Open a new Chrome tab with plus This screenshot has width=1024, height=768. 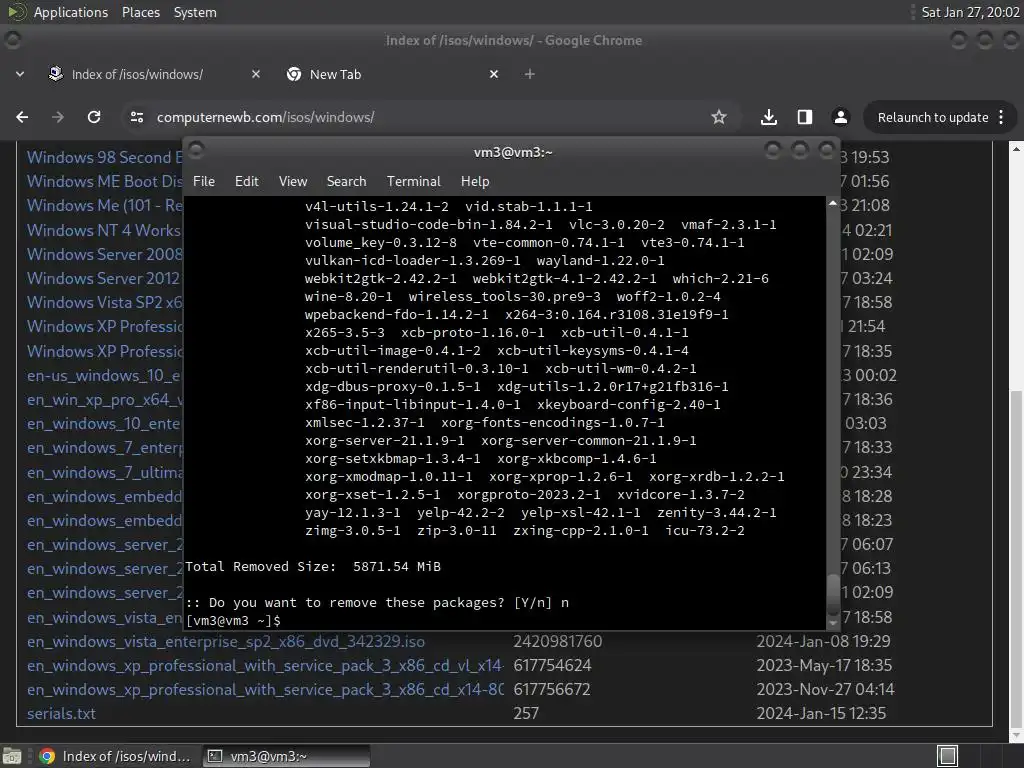point(530,74)
